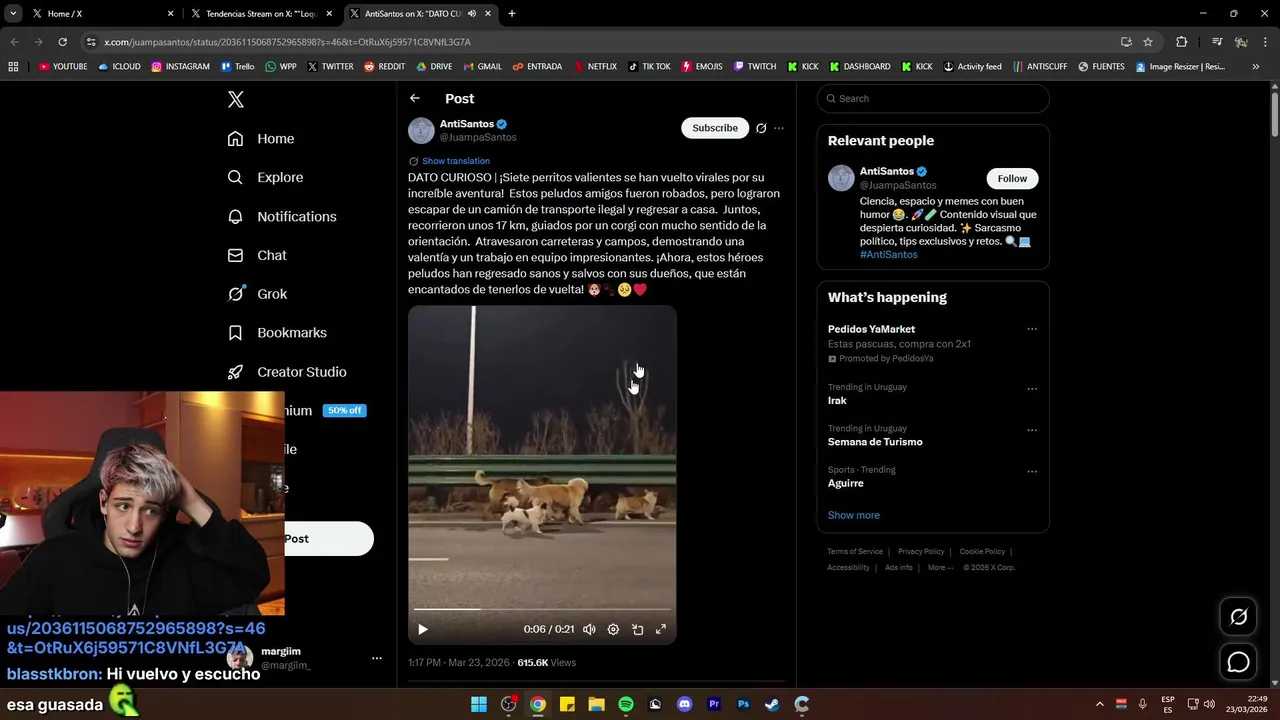Expand video to fullscreen
The image size is (1280, 720).
point(661,629)
